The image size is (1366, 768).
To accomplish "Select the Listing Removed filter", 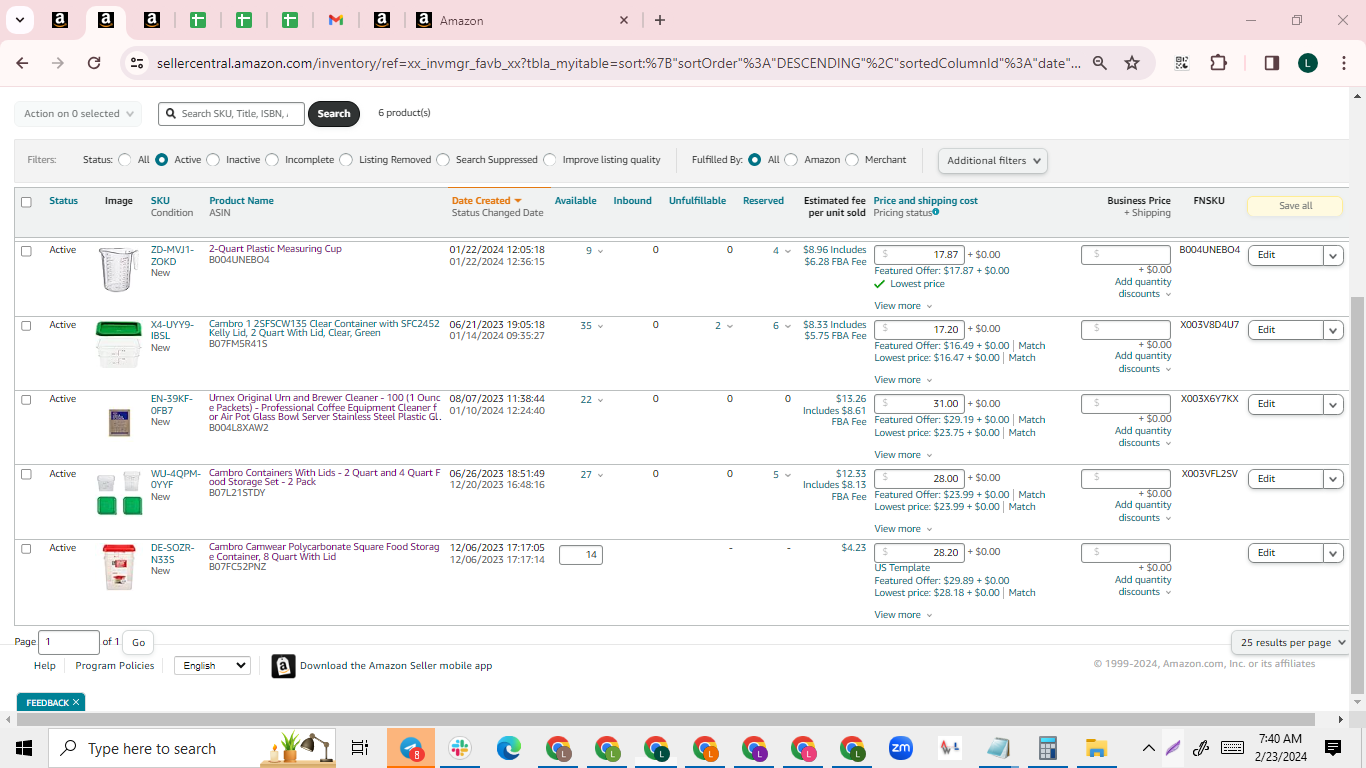I will (x=346, y=160).
